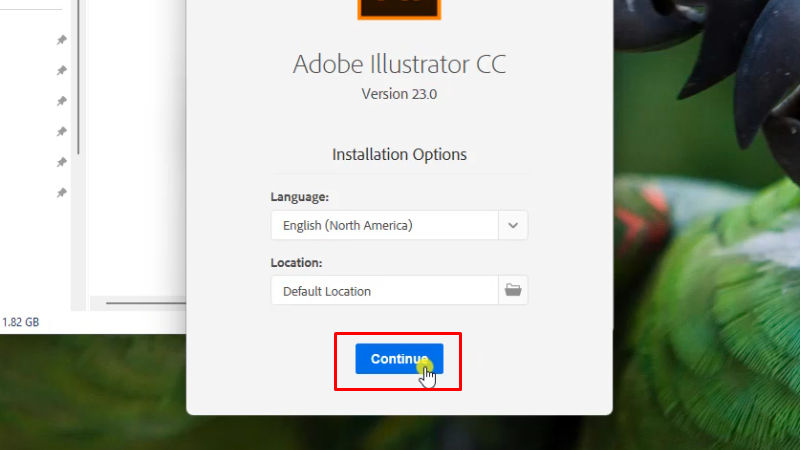Click the bottommost pin icon in the sidebar

coord(61,193)
